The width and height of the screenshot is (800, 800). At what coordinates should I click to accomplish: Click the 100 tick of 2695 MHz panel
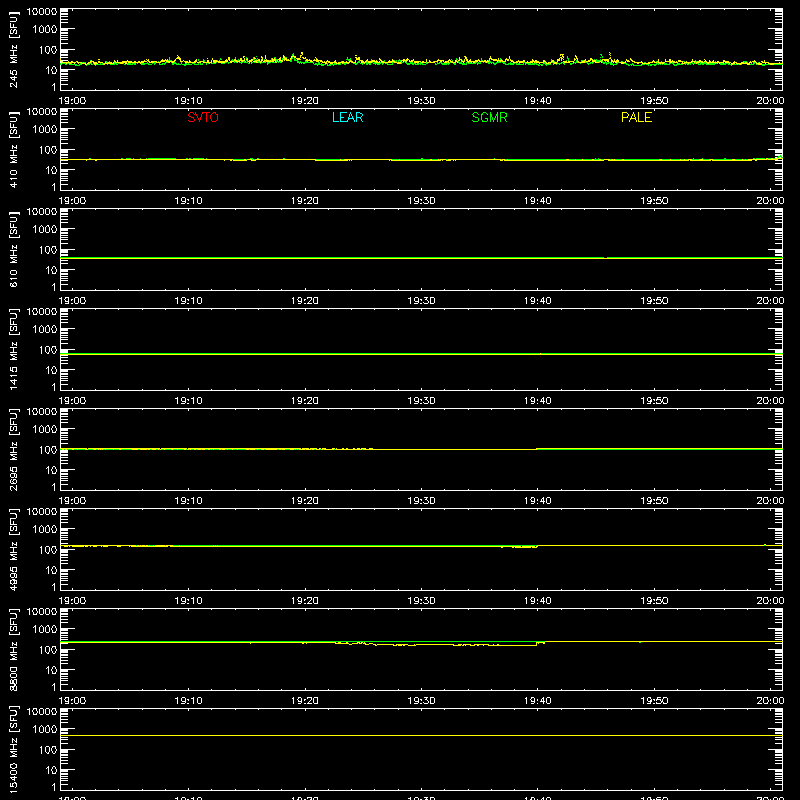(x=48, y=449)
